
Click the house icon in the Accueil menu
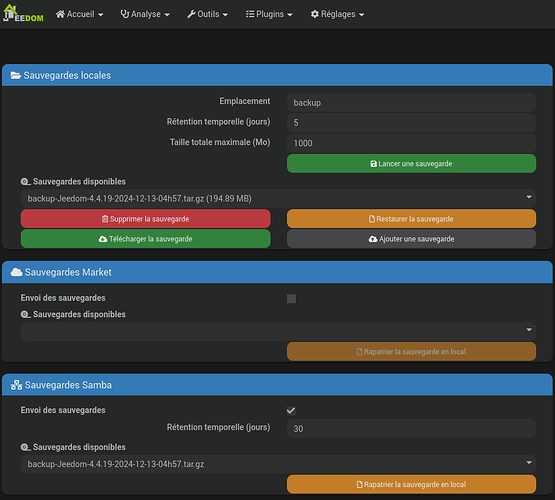tap(61, 14)
